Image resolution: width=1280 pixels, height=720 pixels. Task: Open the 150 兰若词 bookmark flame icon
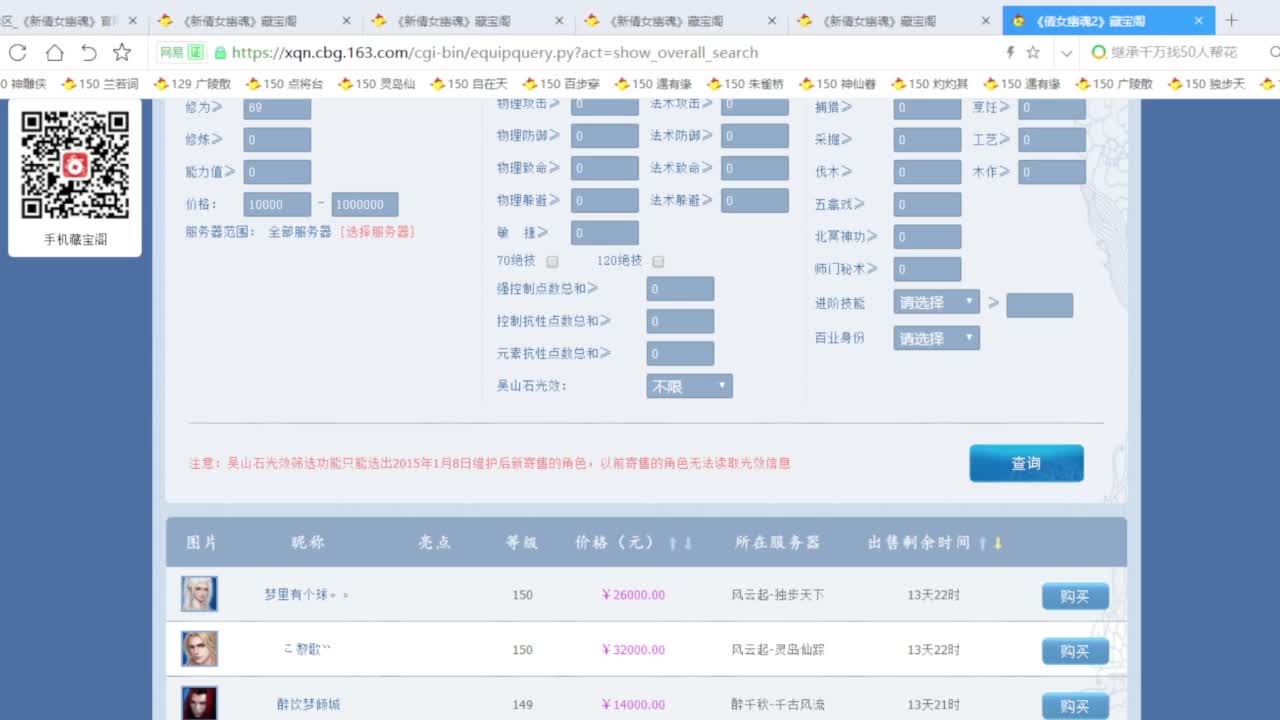[69, 83]
